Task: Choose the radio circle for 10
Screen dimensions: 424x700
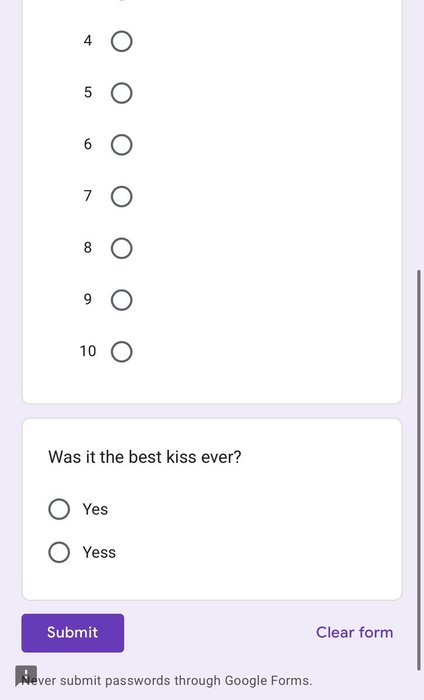Action: [121, 352]
